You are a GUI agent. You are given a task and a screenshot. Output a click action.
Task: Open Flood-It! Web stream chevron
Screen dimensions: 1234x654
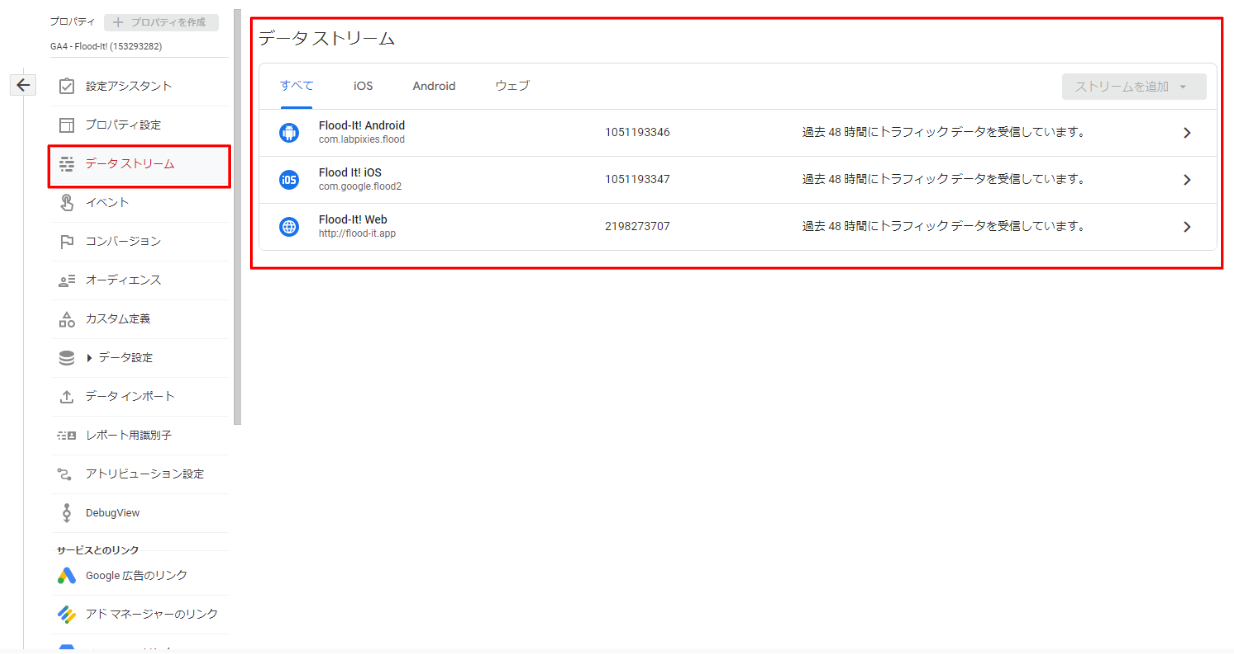[1187, 227]
